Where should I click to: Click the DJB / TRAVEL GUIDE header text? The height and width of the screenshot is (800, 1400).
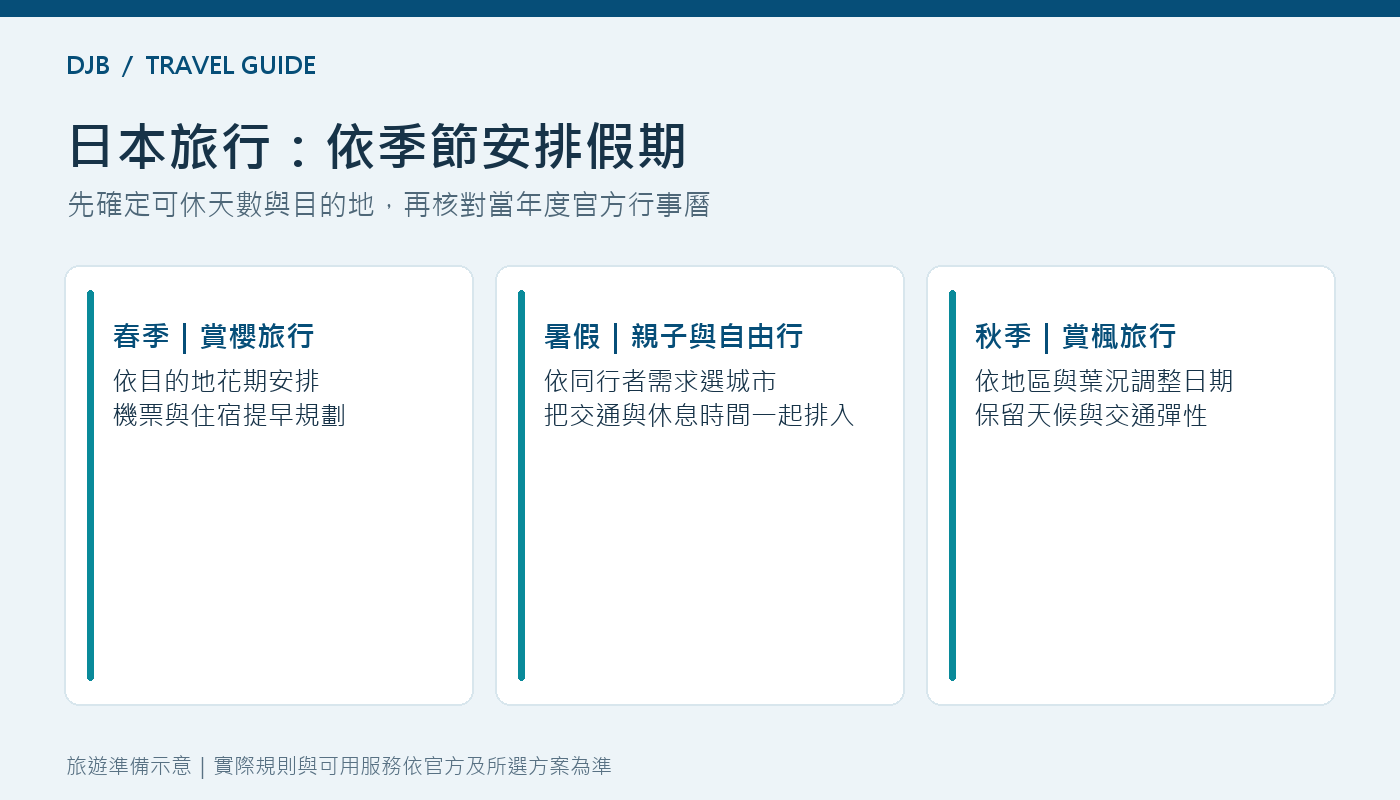[x=191, y=66]
